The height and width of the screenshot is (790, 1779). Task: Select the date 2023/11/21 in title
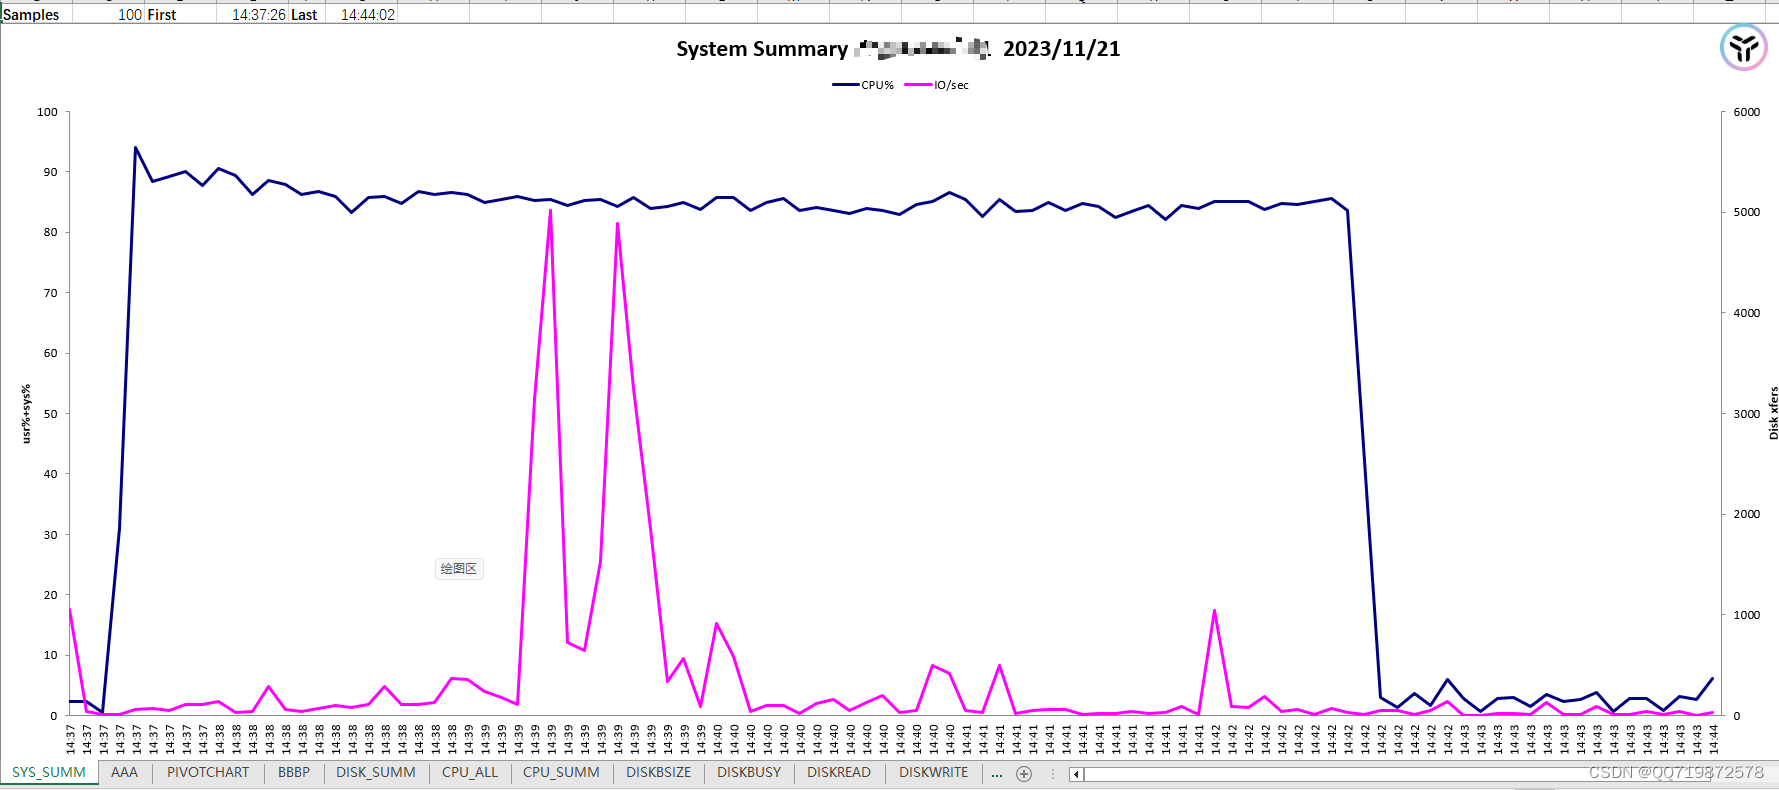pyautogui.click(x=1061, y=49)
